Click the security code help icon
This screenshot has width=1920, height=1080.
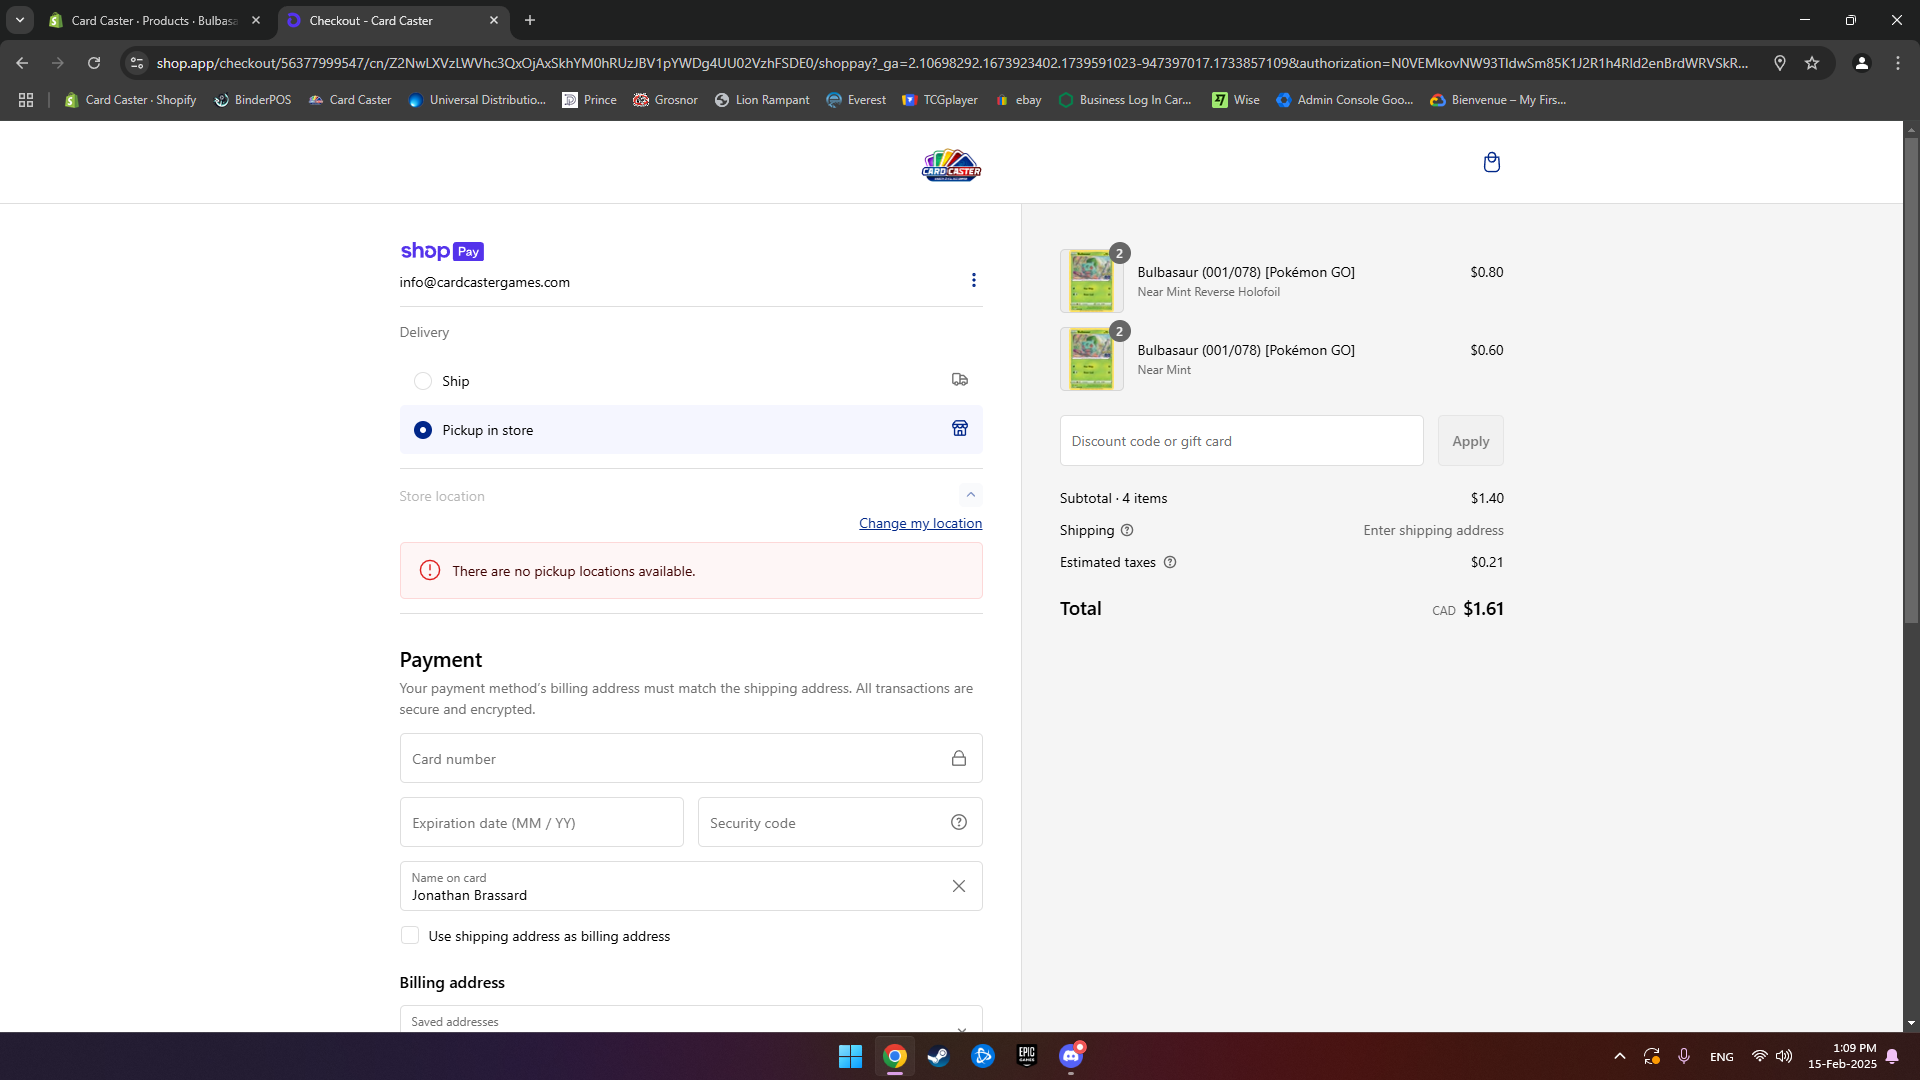958,822
